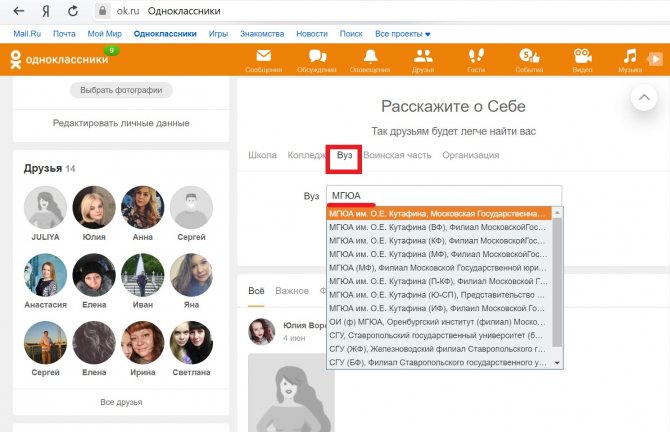Switch to the Организация tab
This screenshot has height=432, width=670.
[470, 155]
